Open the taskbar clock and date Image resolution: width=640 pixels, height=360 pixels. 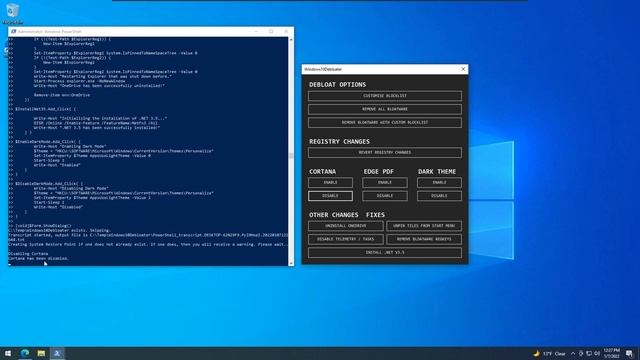point(611,353)
